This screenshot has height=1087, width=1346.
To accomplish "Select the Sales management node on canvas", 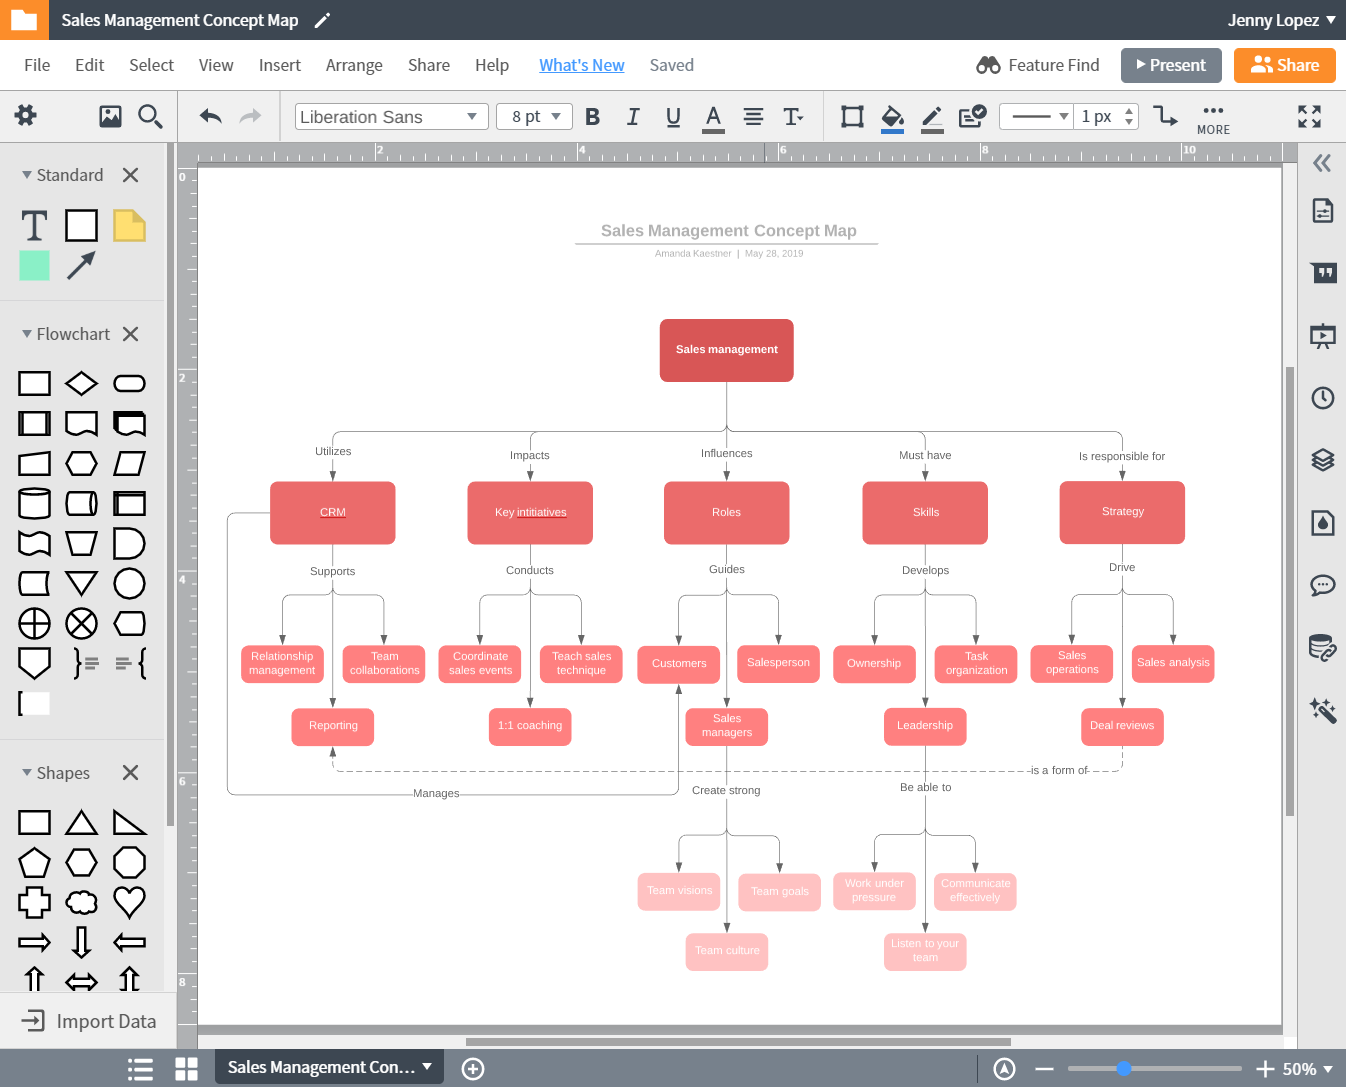I will (726, 350).
